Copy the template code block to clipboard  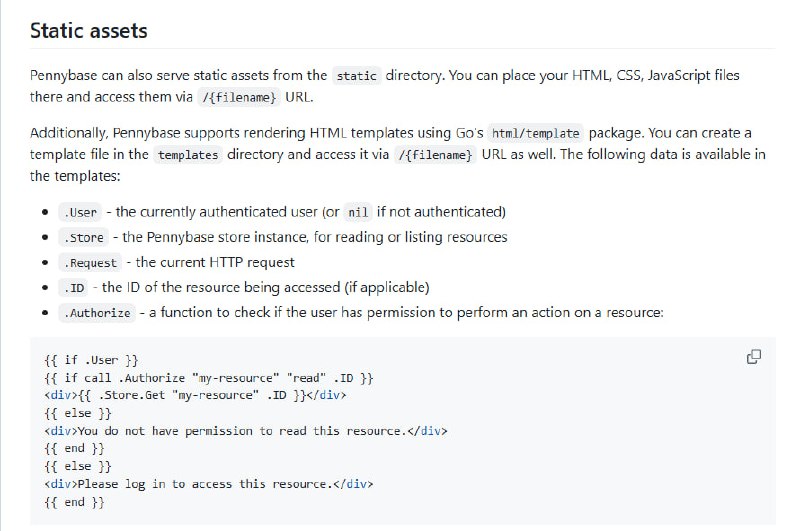754,357
